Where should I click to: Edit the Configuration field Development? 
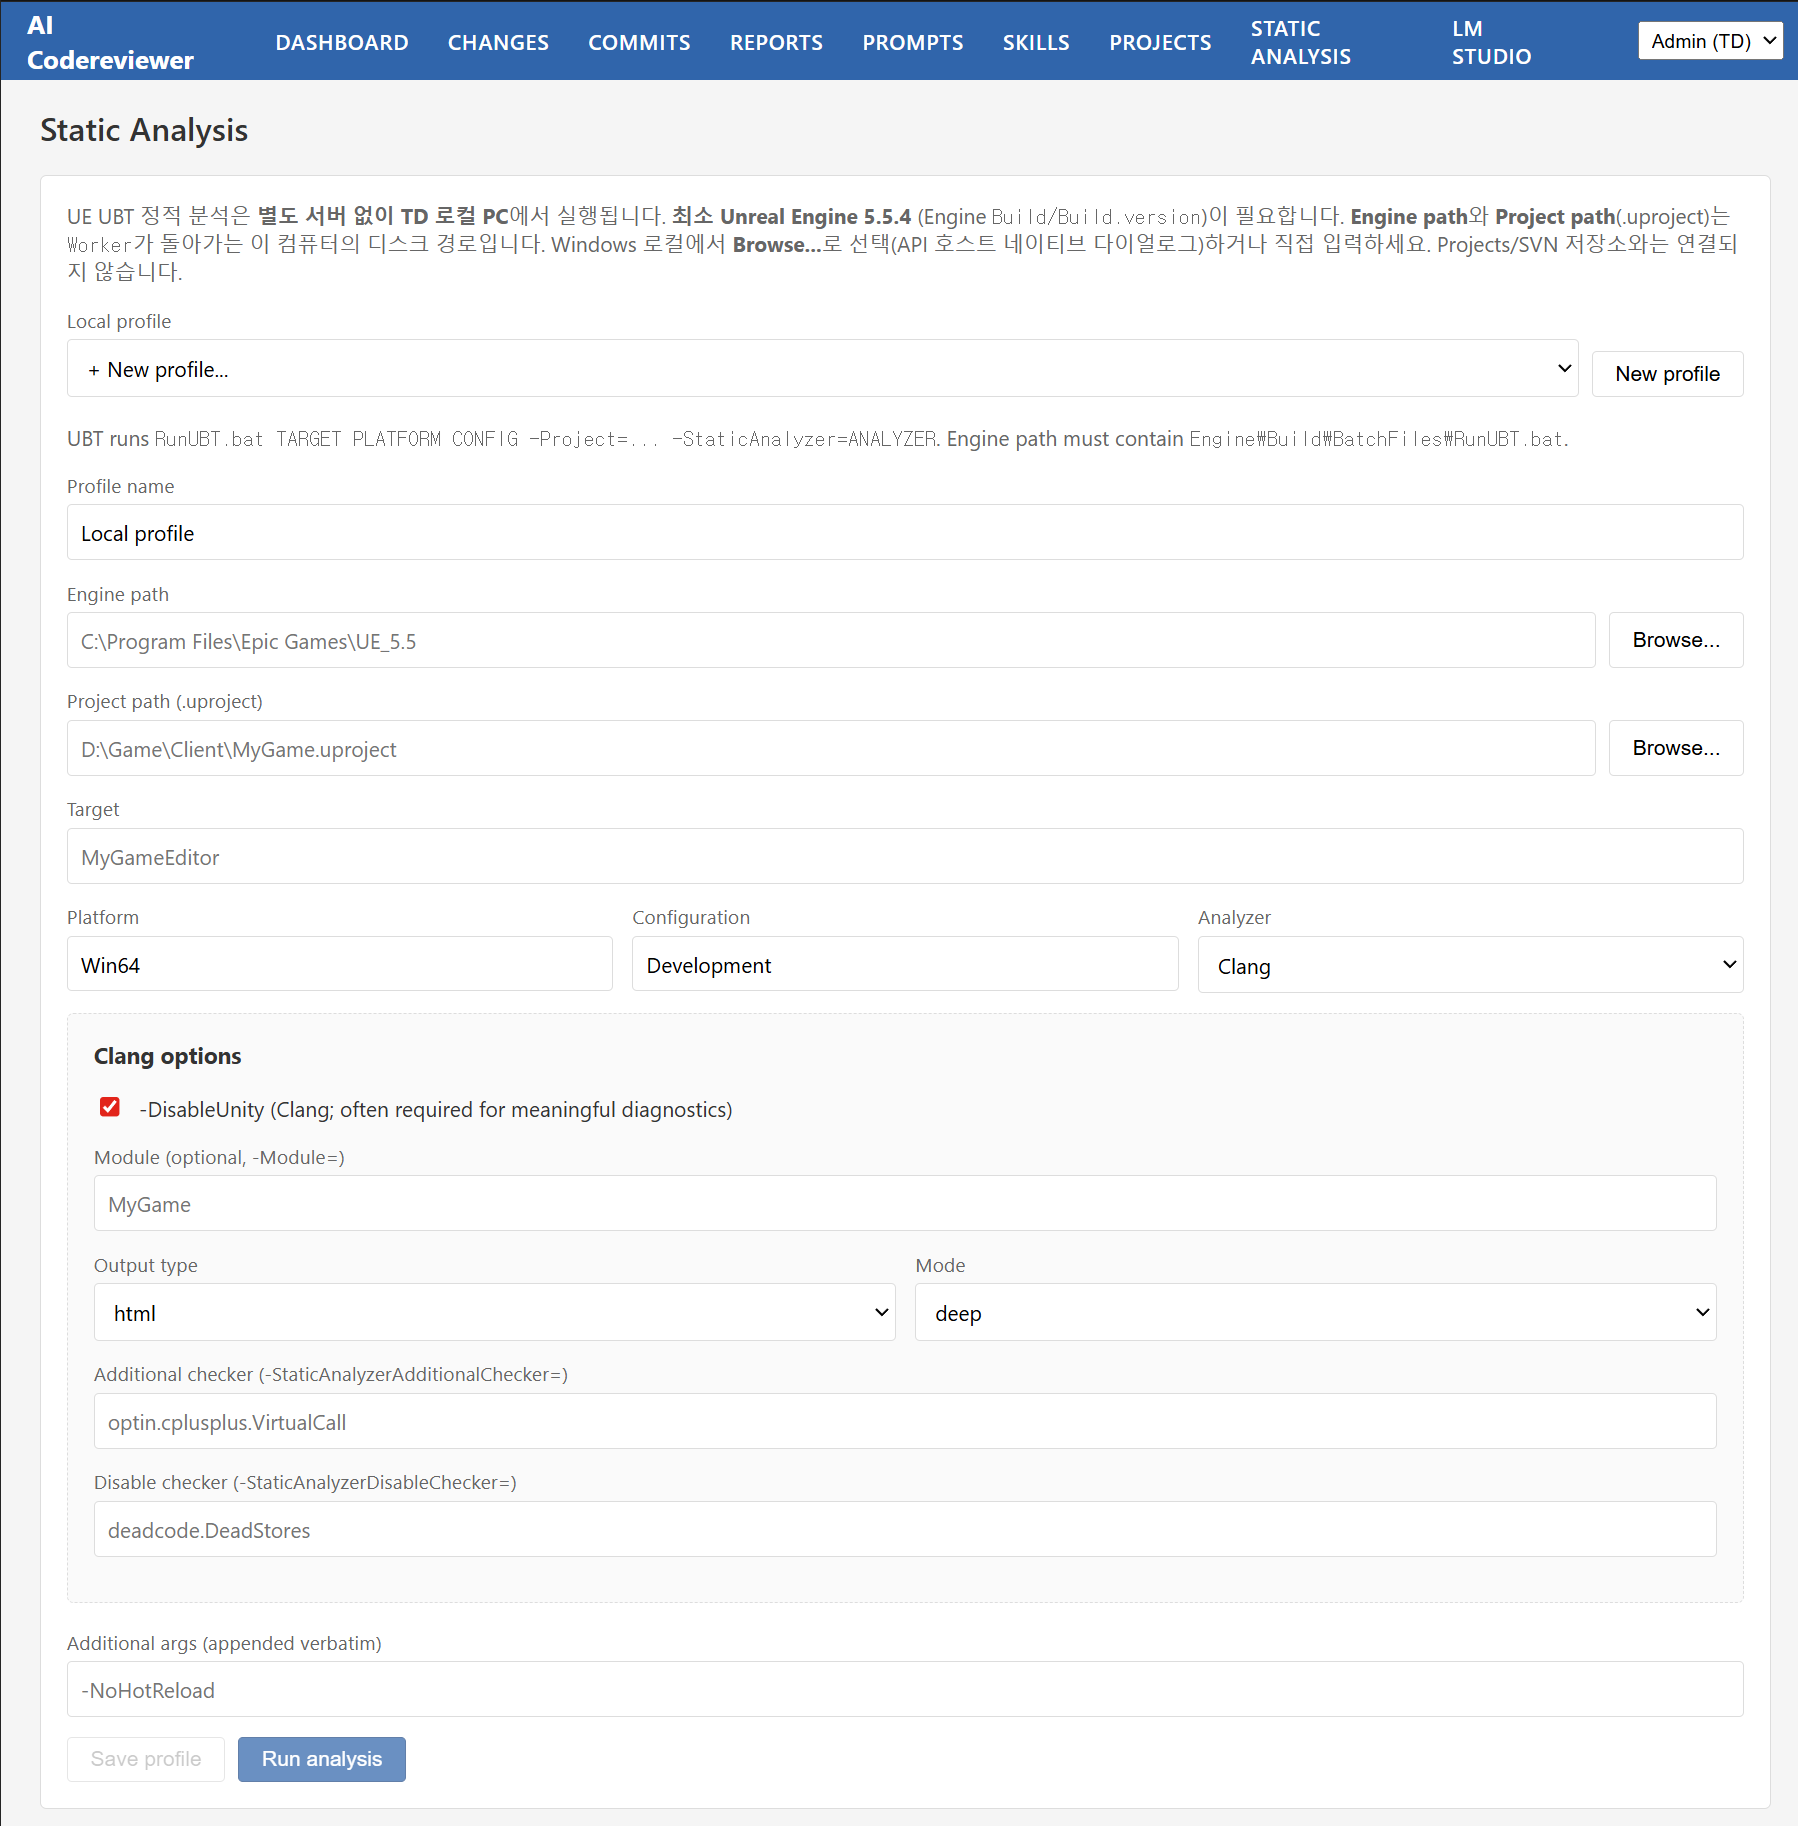click(x=905, y=965)
